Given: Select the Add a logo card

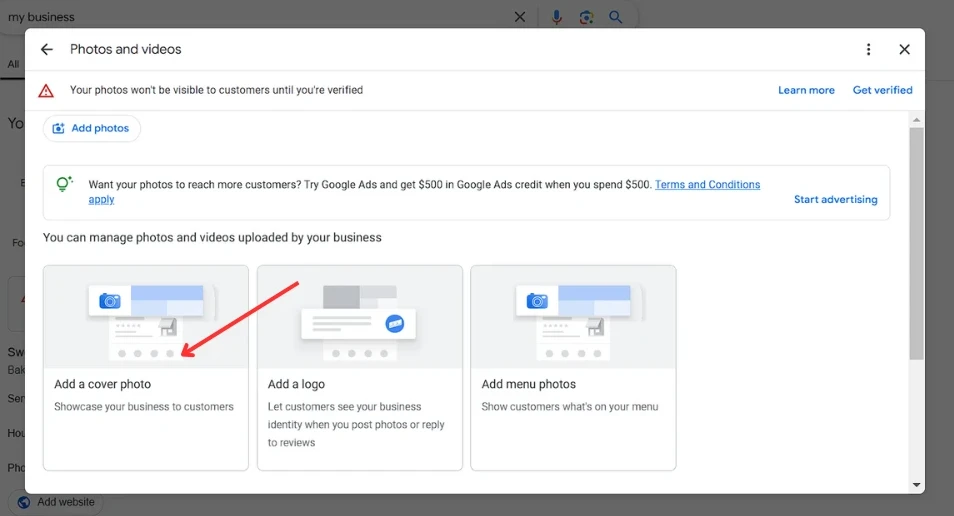Looking at the screenshot, I should pos(360,367).
